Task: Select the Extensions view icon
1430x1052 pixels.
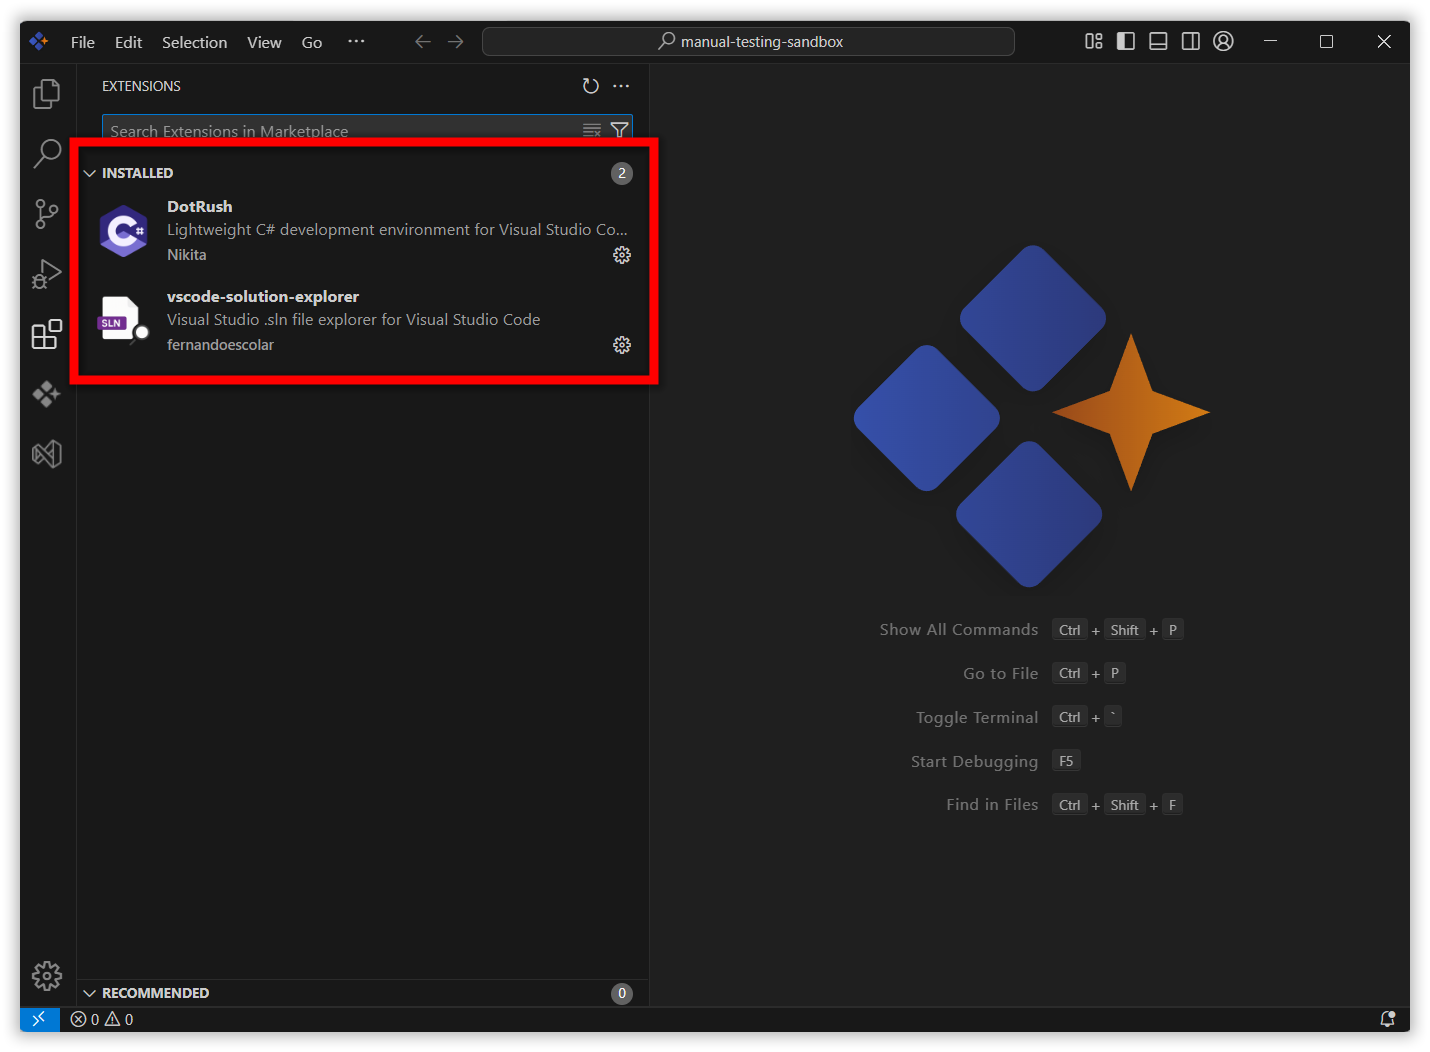Action: coord(47,334)
